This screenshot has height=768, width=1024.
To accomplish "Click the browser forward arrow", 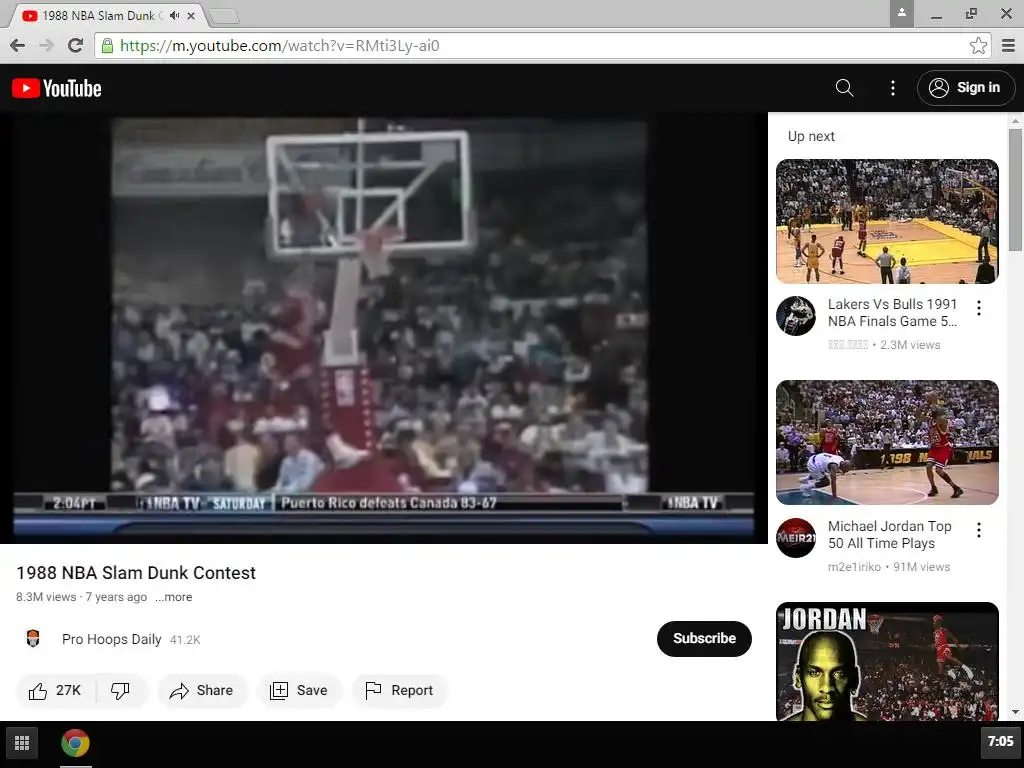I will pos(46,45).
